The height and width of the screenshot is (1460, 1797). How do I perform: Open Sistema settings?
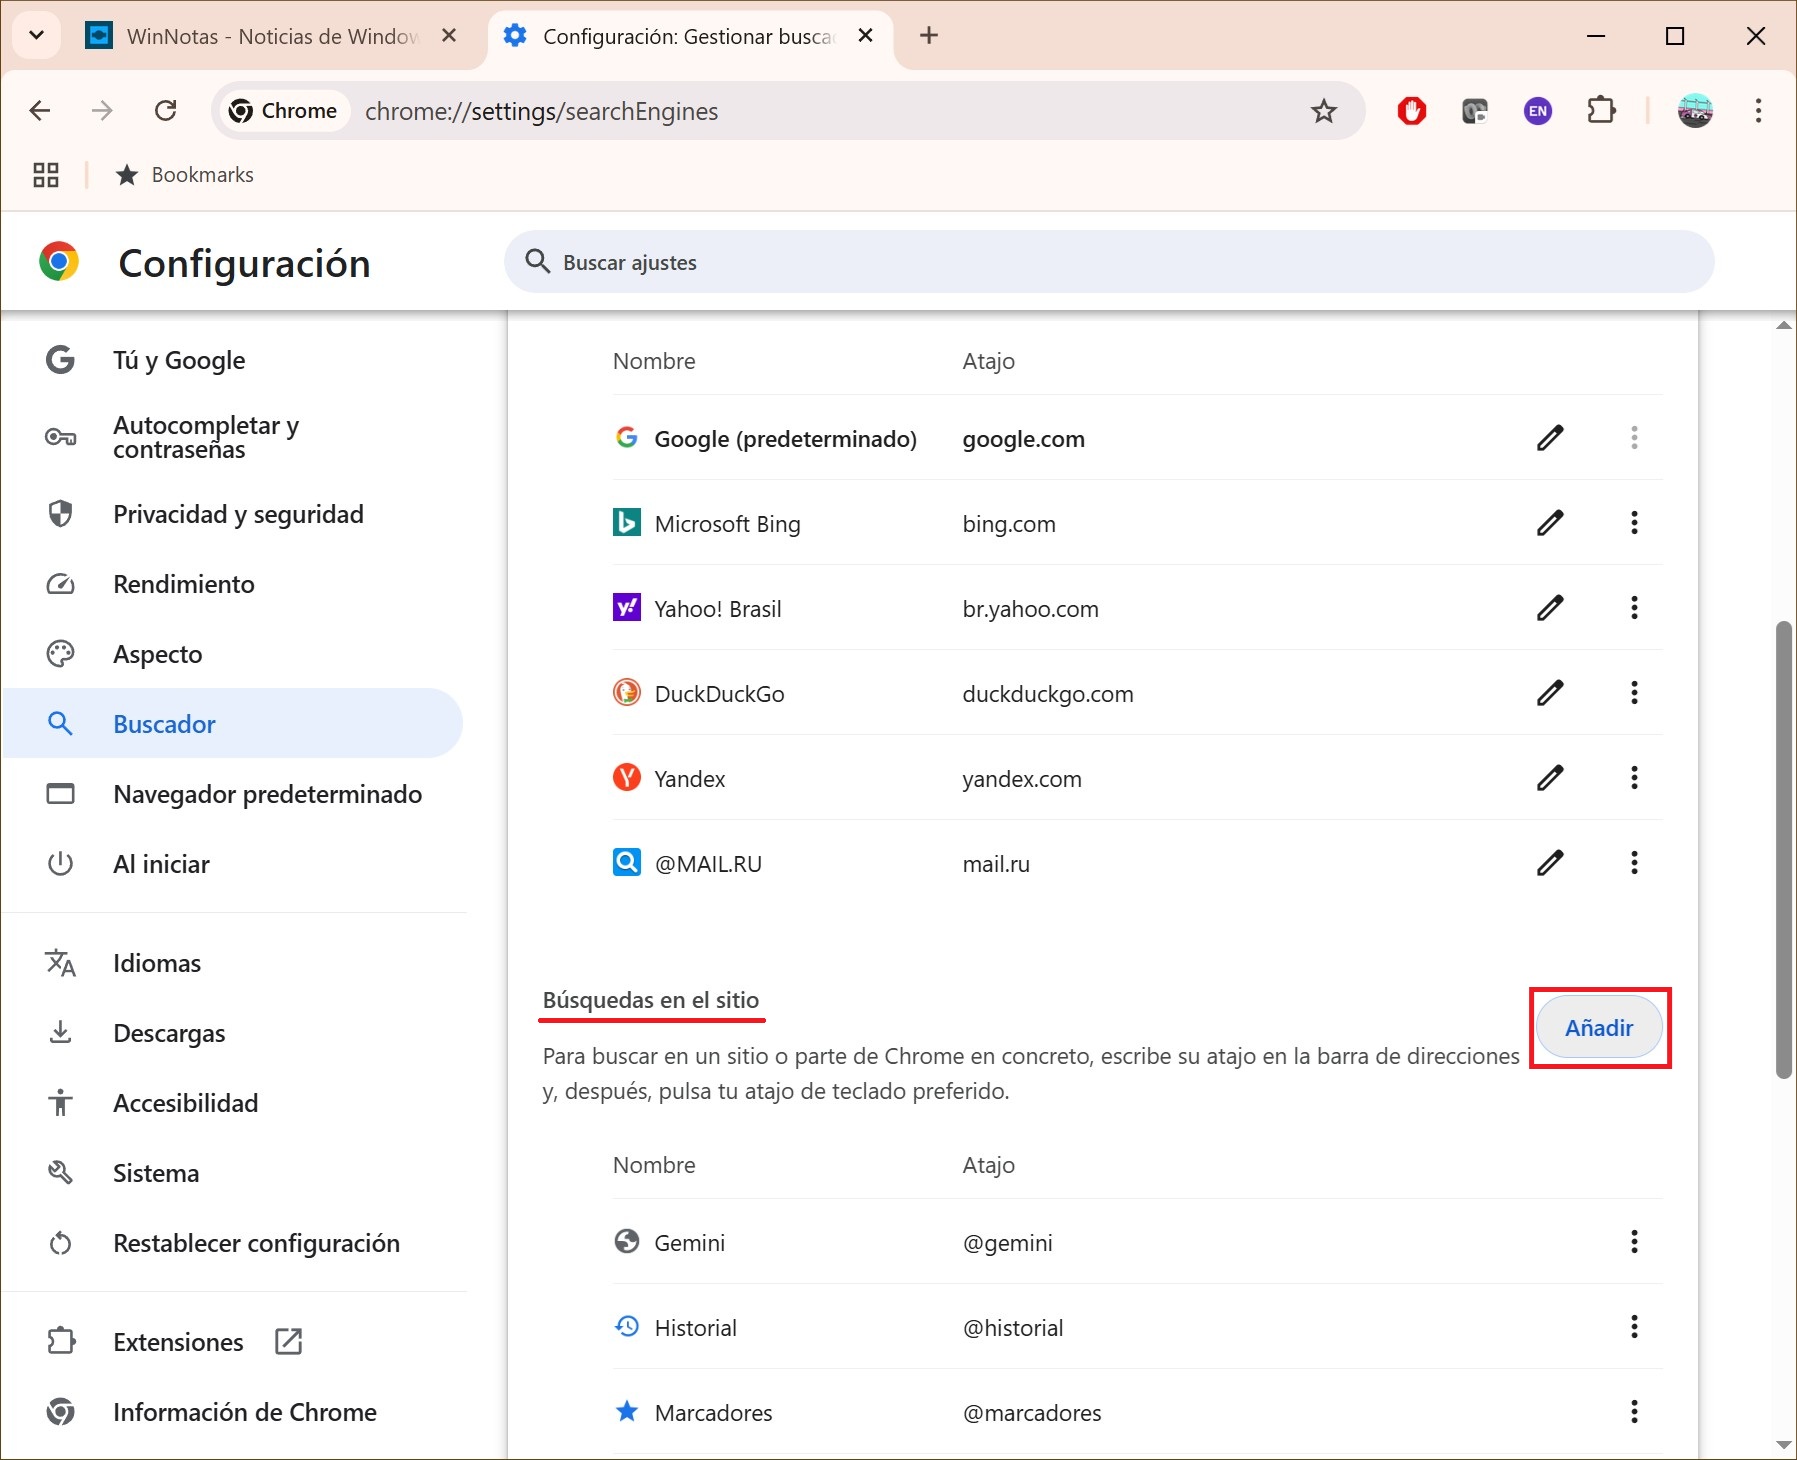click(234, 1173)
